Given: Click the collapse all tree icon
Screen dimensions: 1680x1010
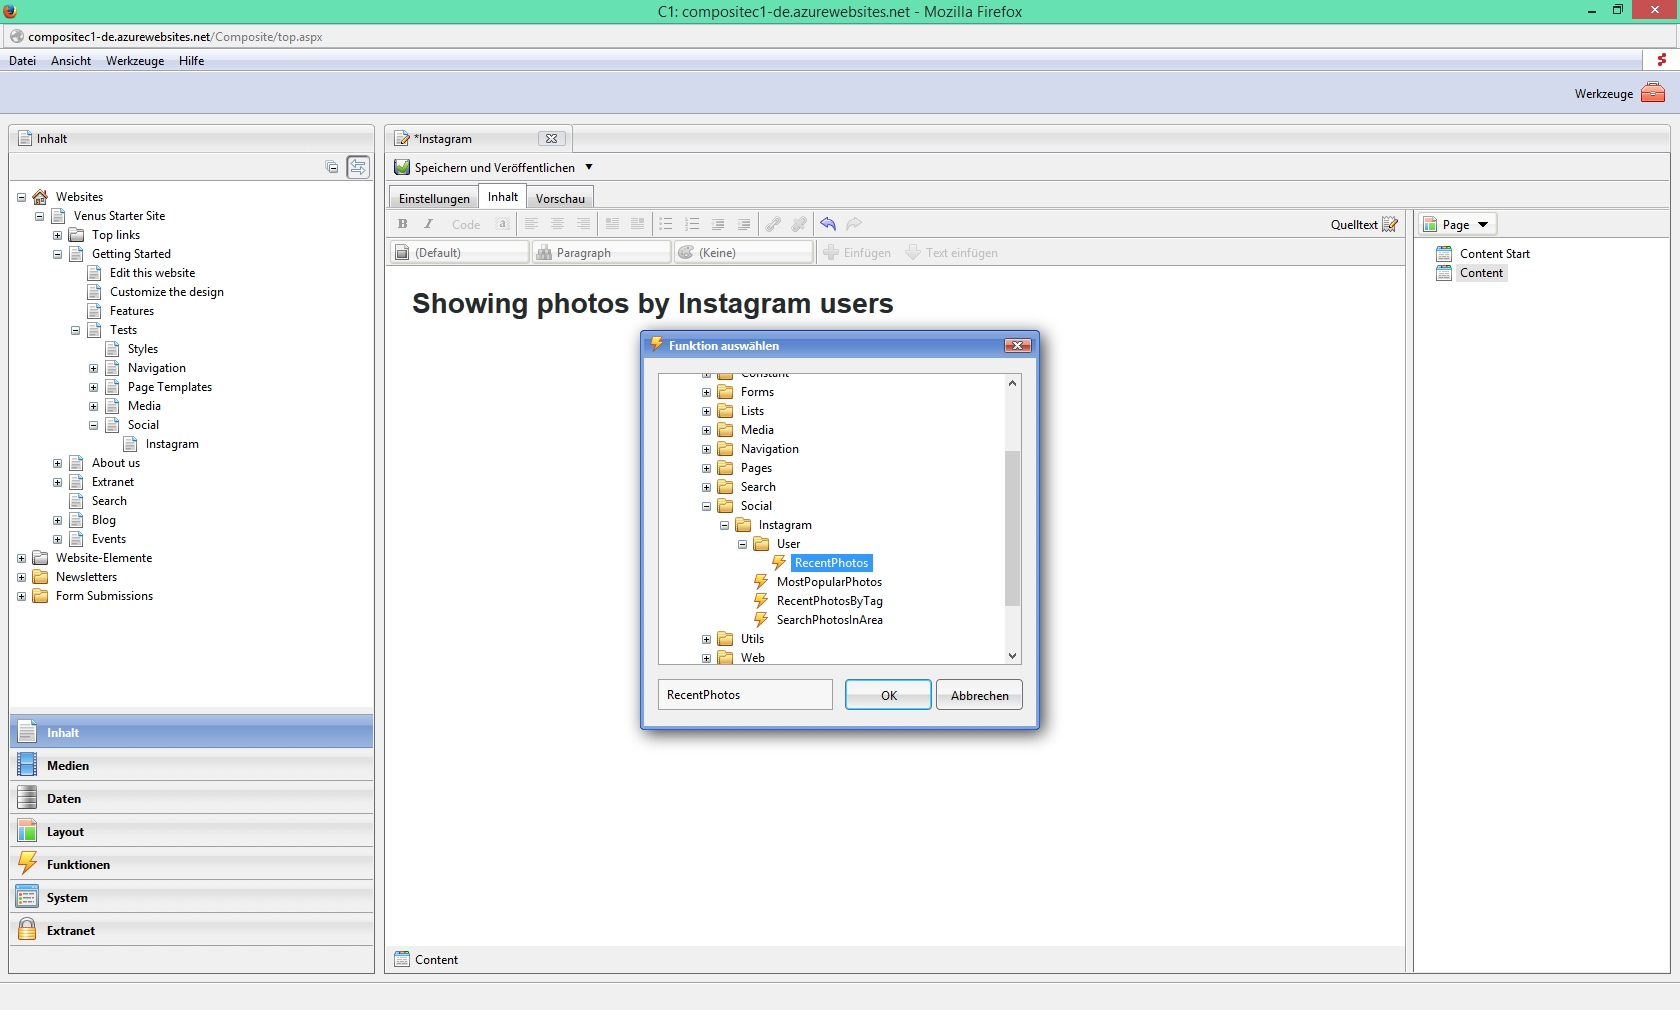Looking at the screenshot, I should coord(332,167).
